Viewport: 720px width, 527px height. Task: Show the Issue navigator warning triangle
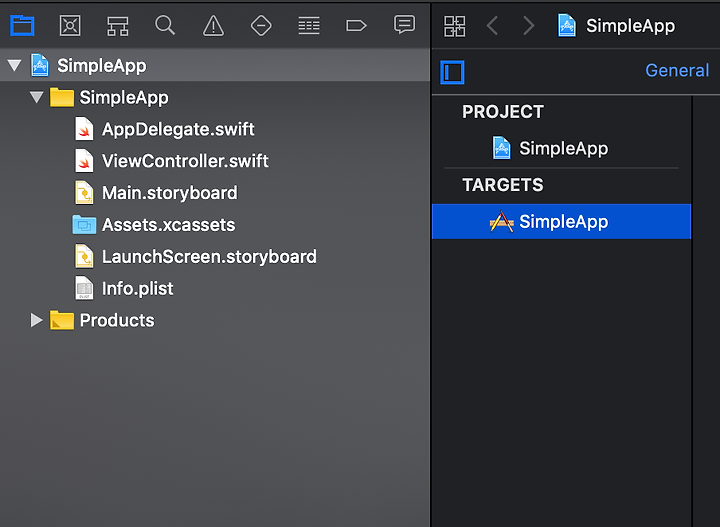(x=214, y=25)
